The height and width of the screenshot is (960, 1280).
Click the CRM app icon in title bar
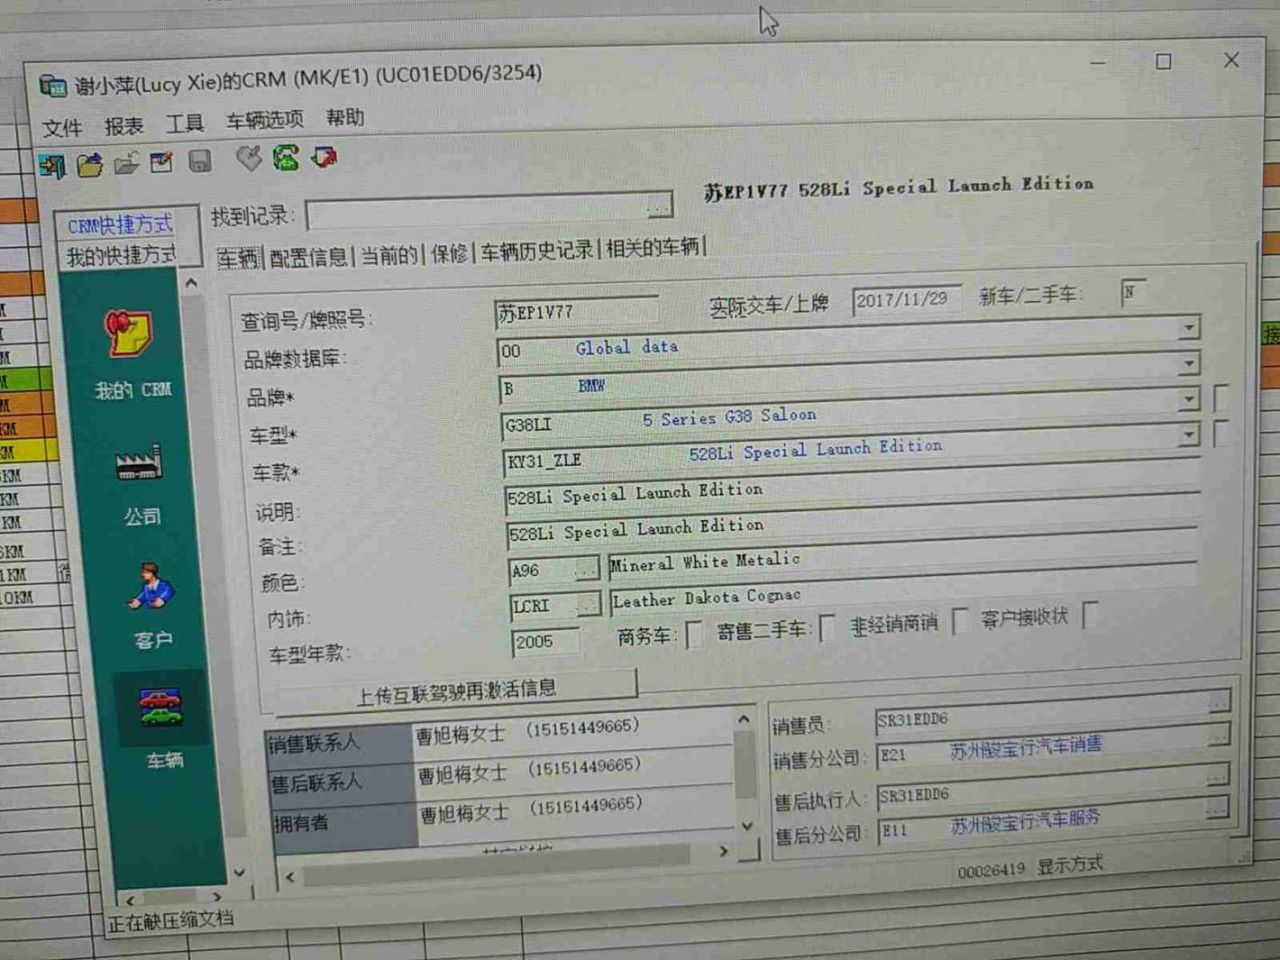tap(53, 86)
